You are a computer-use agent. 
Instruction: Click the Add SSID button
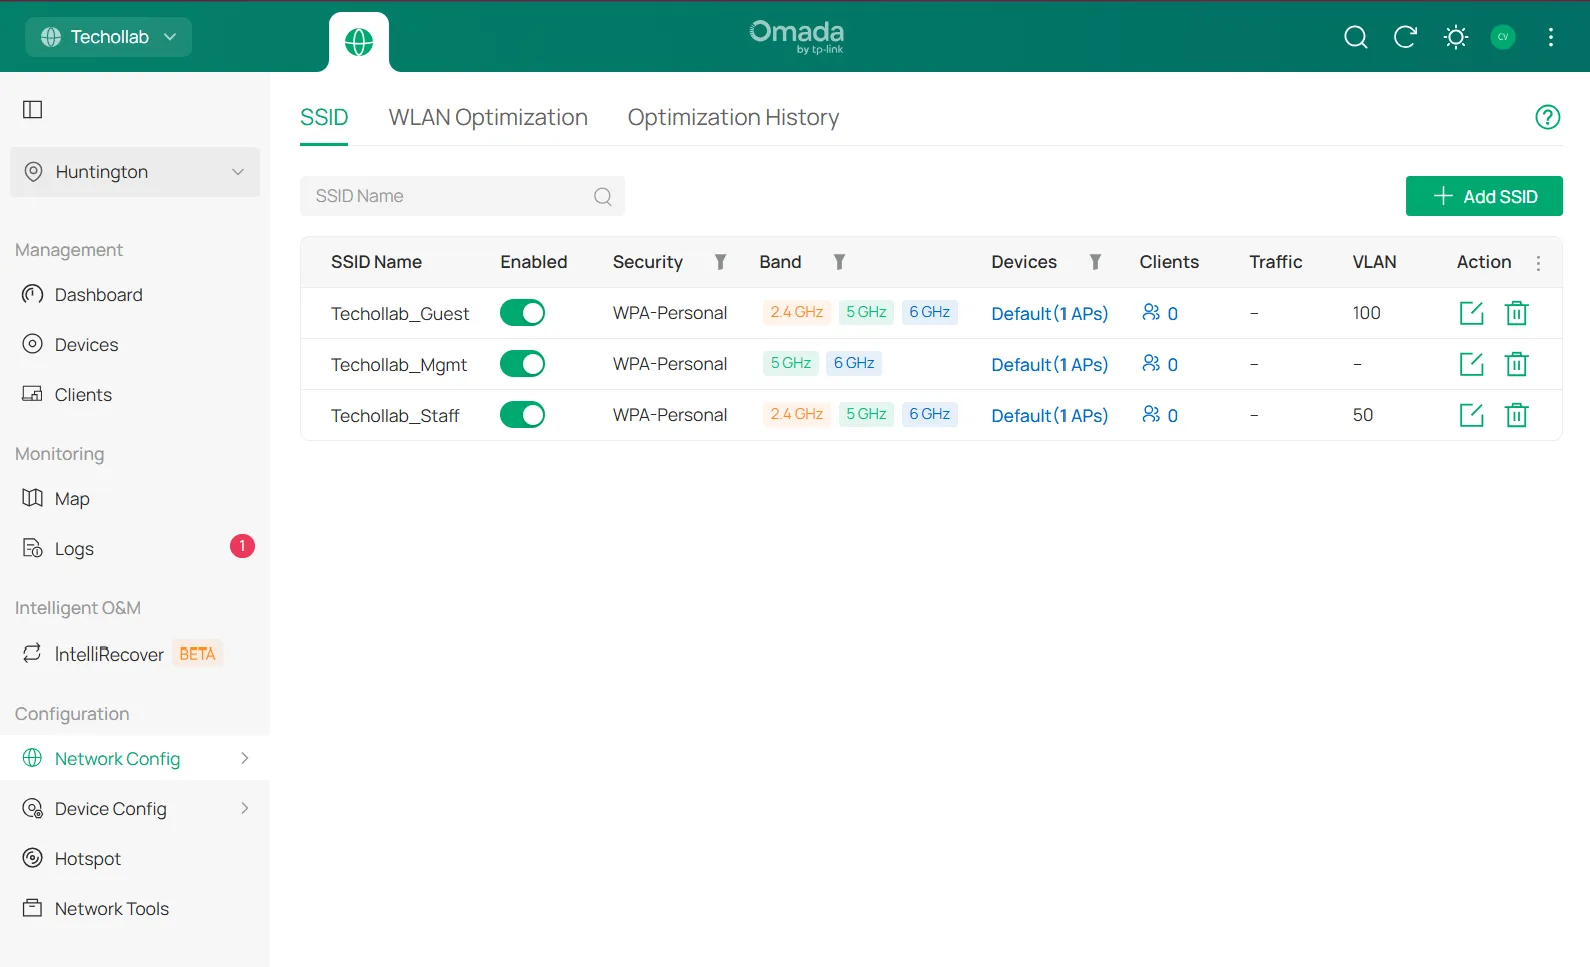[1484, 196]
